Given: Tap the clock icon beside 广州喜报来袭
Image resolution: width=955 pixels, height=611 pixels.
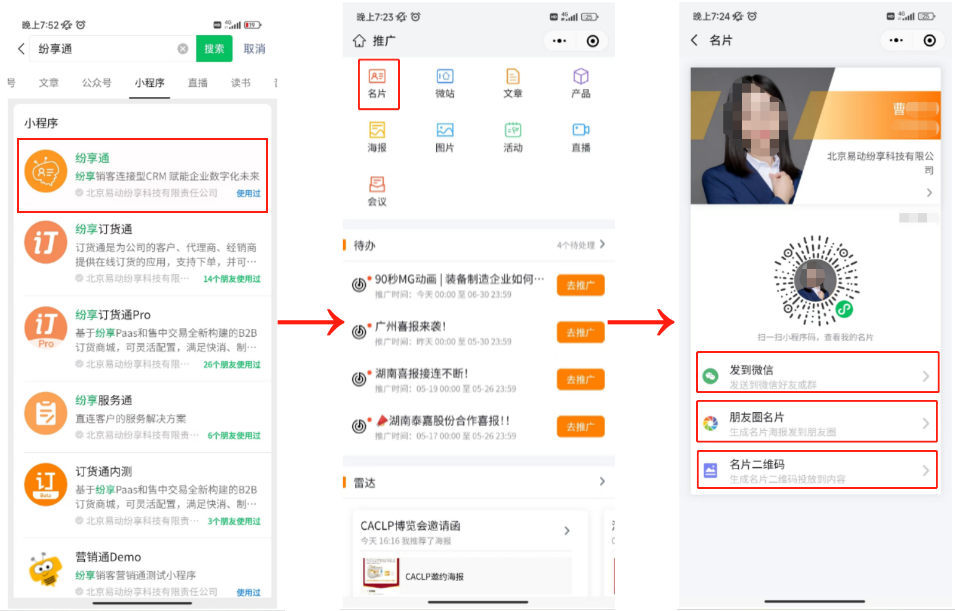Looking at the screenshot, I should click(x=359, y=332).
